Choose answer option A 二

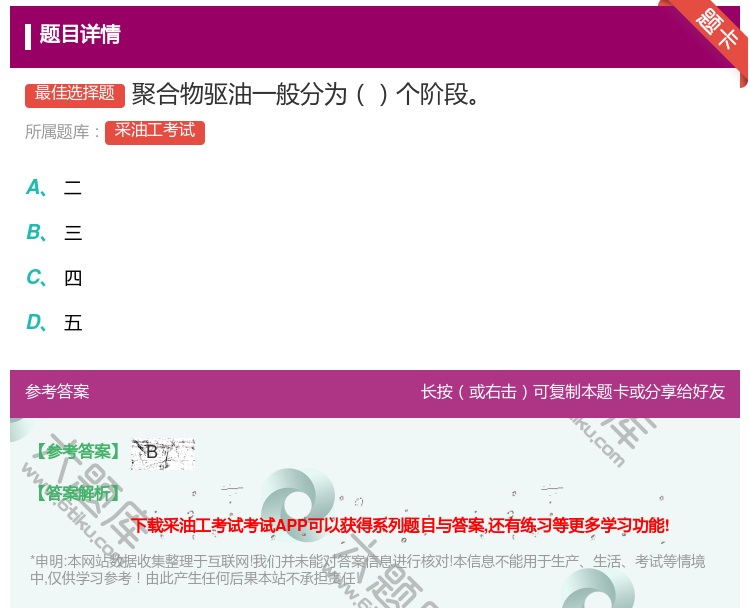click(54, 188)
